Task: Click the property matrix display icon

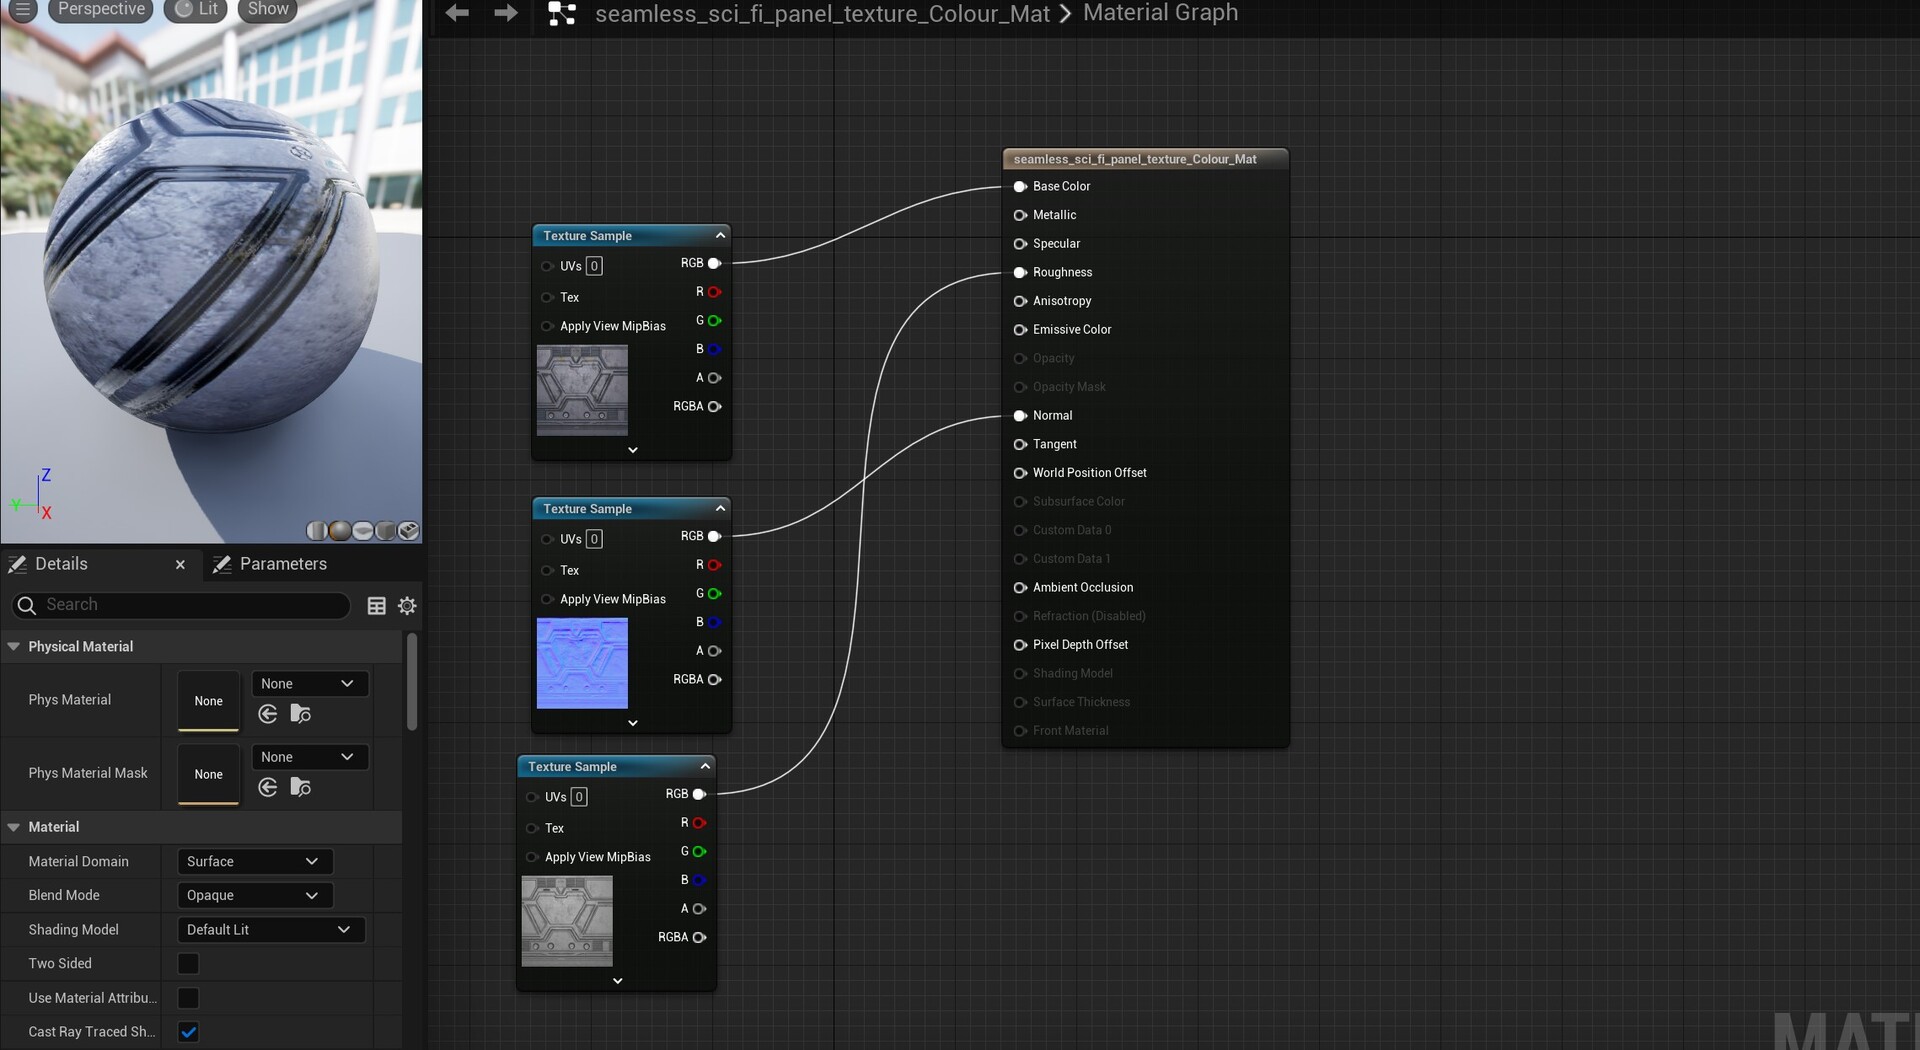Action: point(376,606)
